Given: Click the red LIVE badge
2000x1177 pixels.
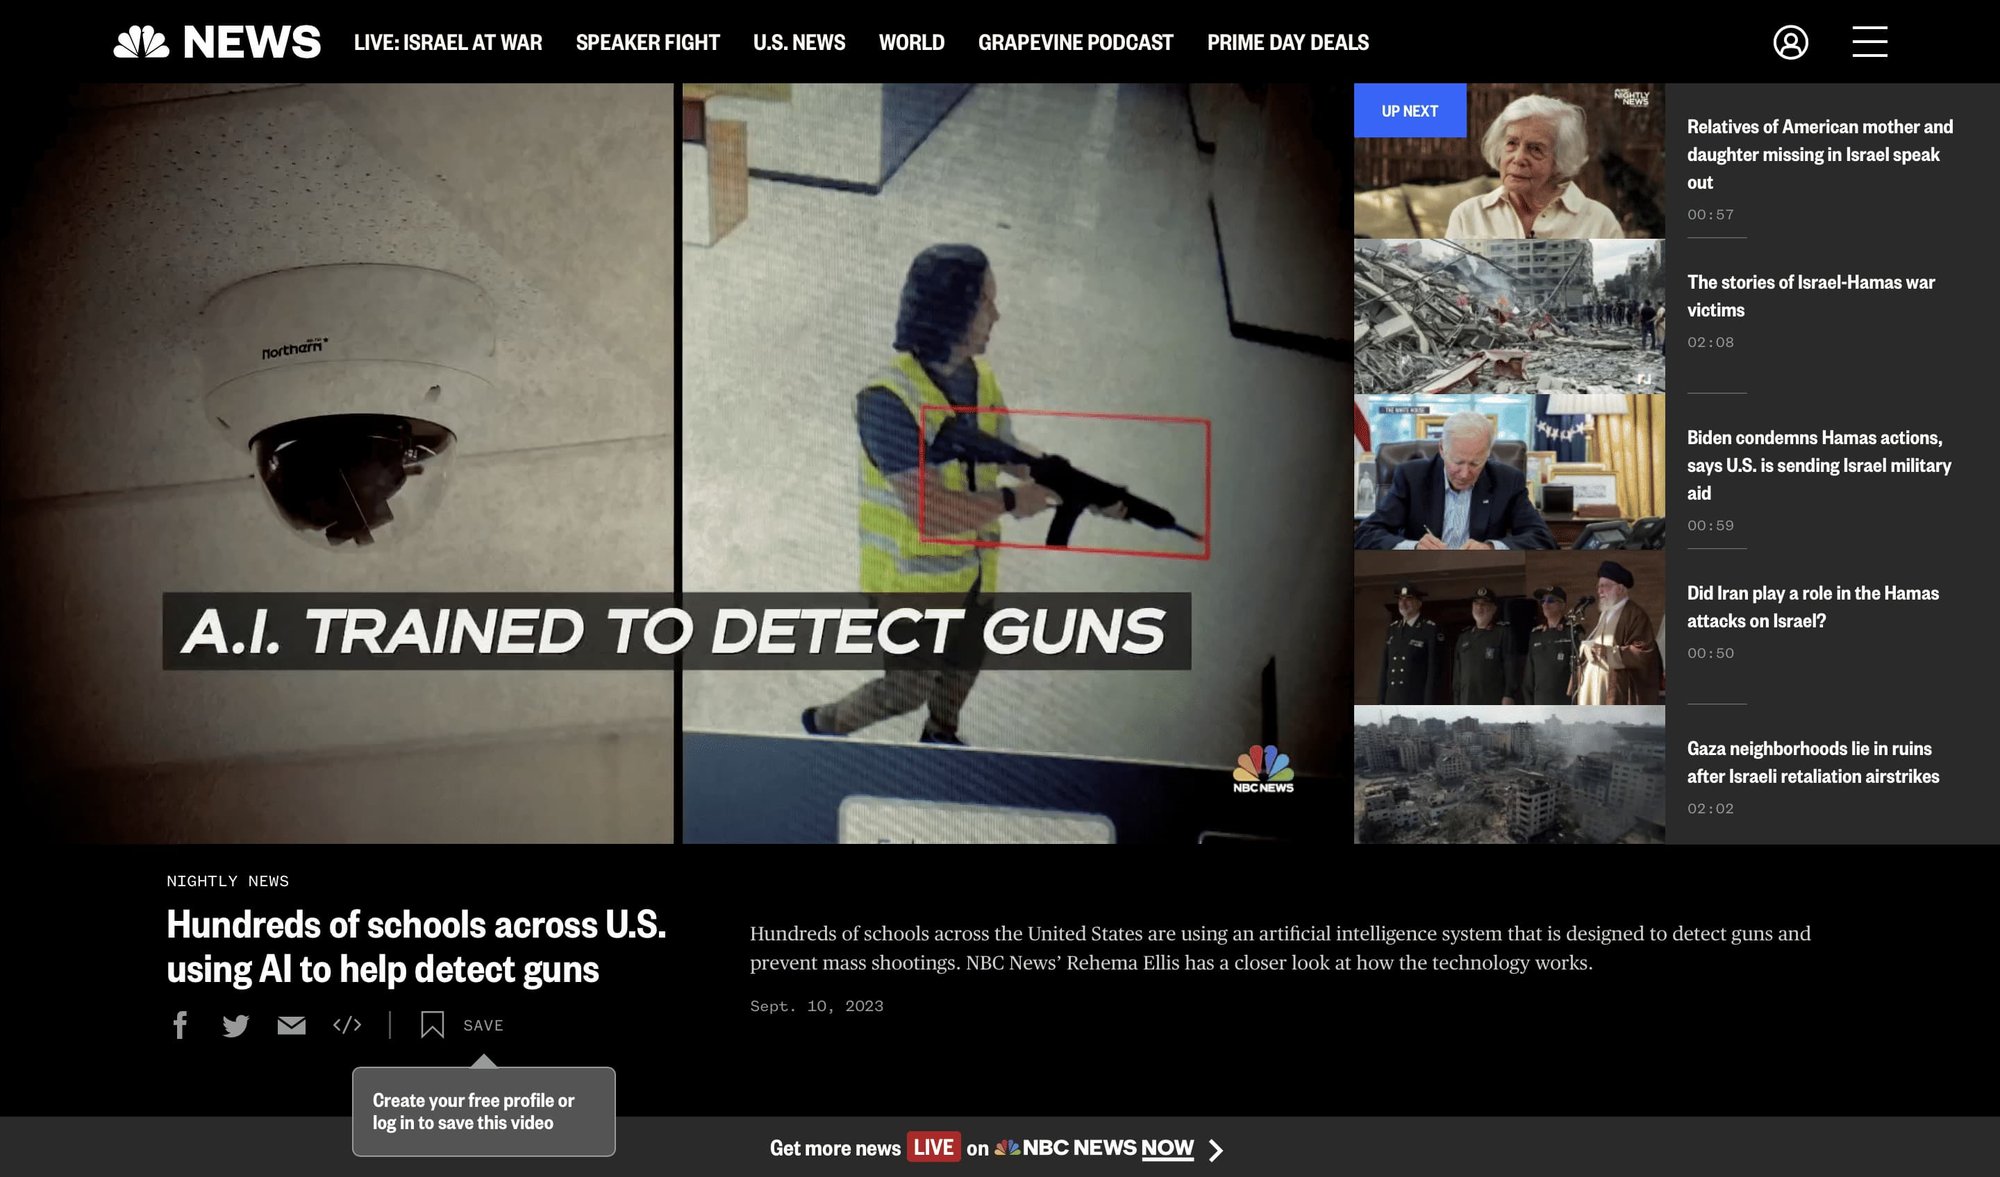Looking at the screenshot, I should tap(931, 1147).
